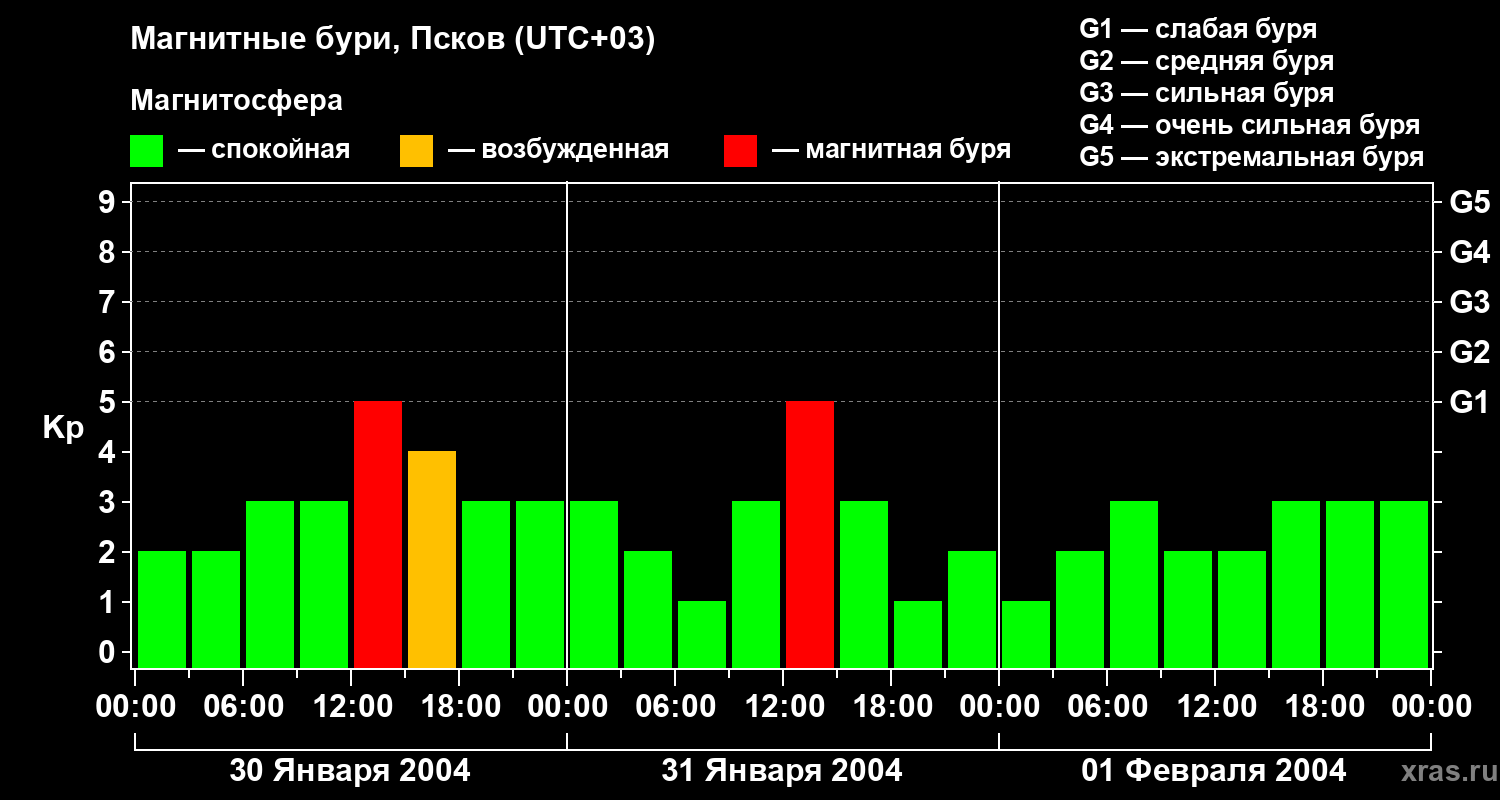Screen dimensions: 1500x800
Task: Click the '01 Февраля 2004' date label
Action: (x=1214, y=771)
